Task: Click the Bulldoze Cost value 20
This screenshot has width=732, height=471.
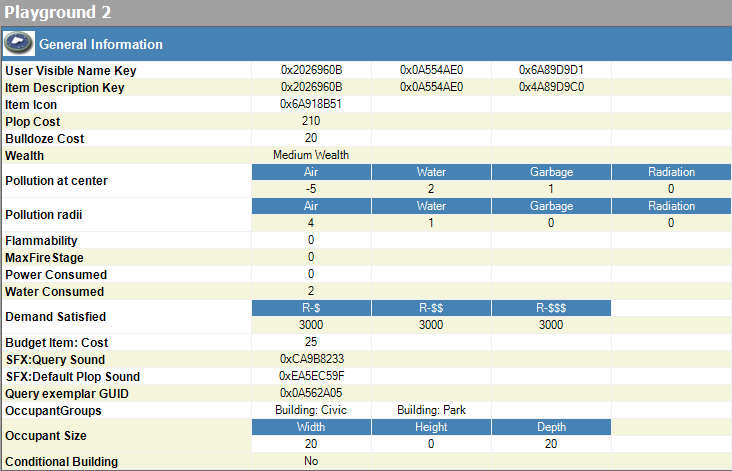Action: coord(311,138)
